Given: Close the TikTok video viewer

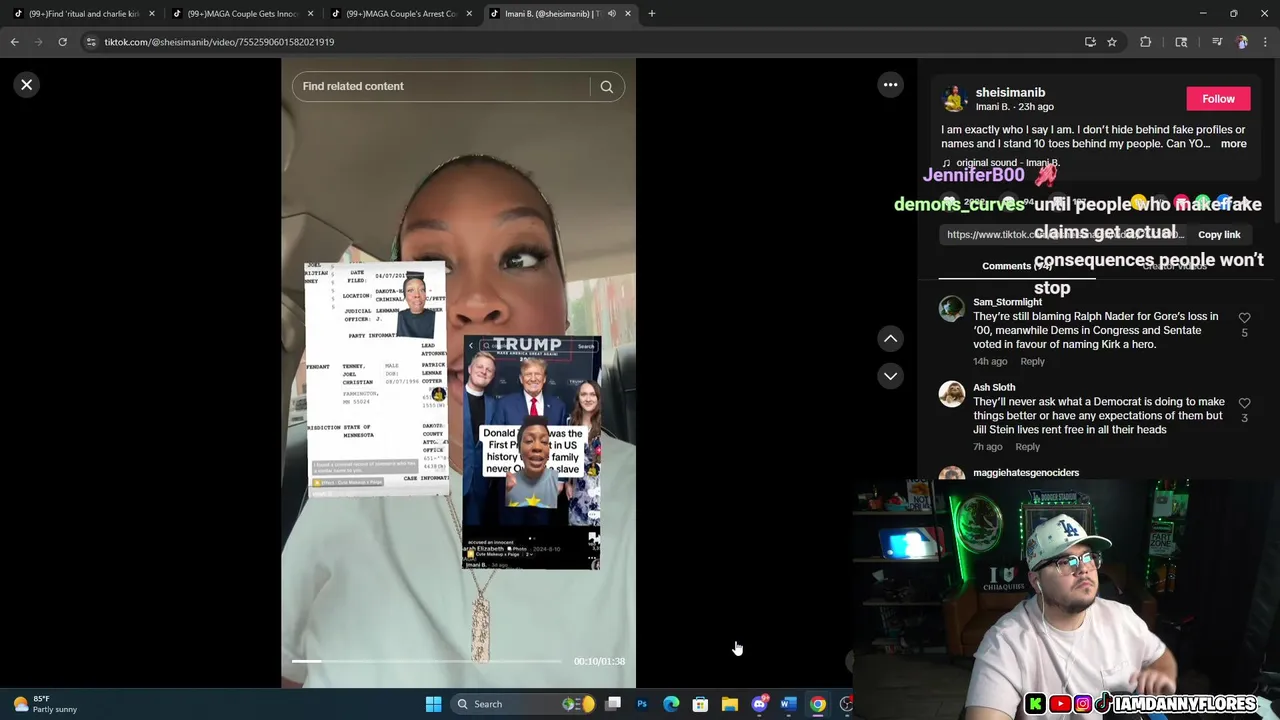Looking at the screenshot, I should (x=27, y=85).
